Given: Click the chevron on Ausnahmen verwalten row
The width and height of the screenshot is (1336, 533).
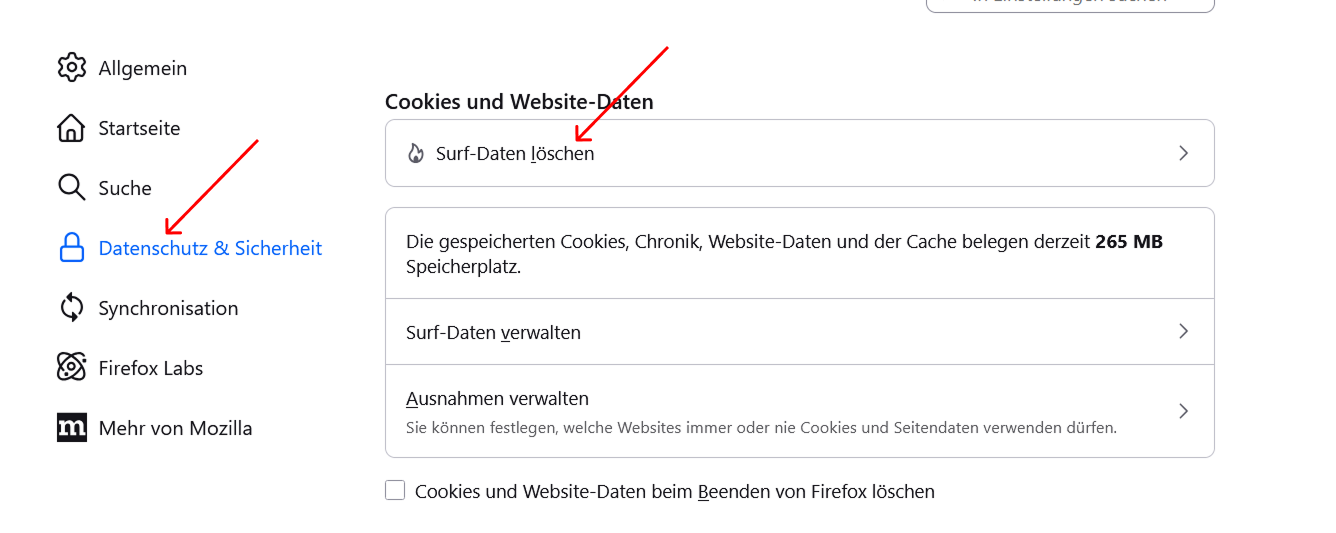Looking at the screenshot, I should [x=1183, y=411].
